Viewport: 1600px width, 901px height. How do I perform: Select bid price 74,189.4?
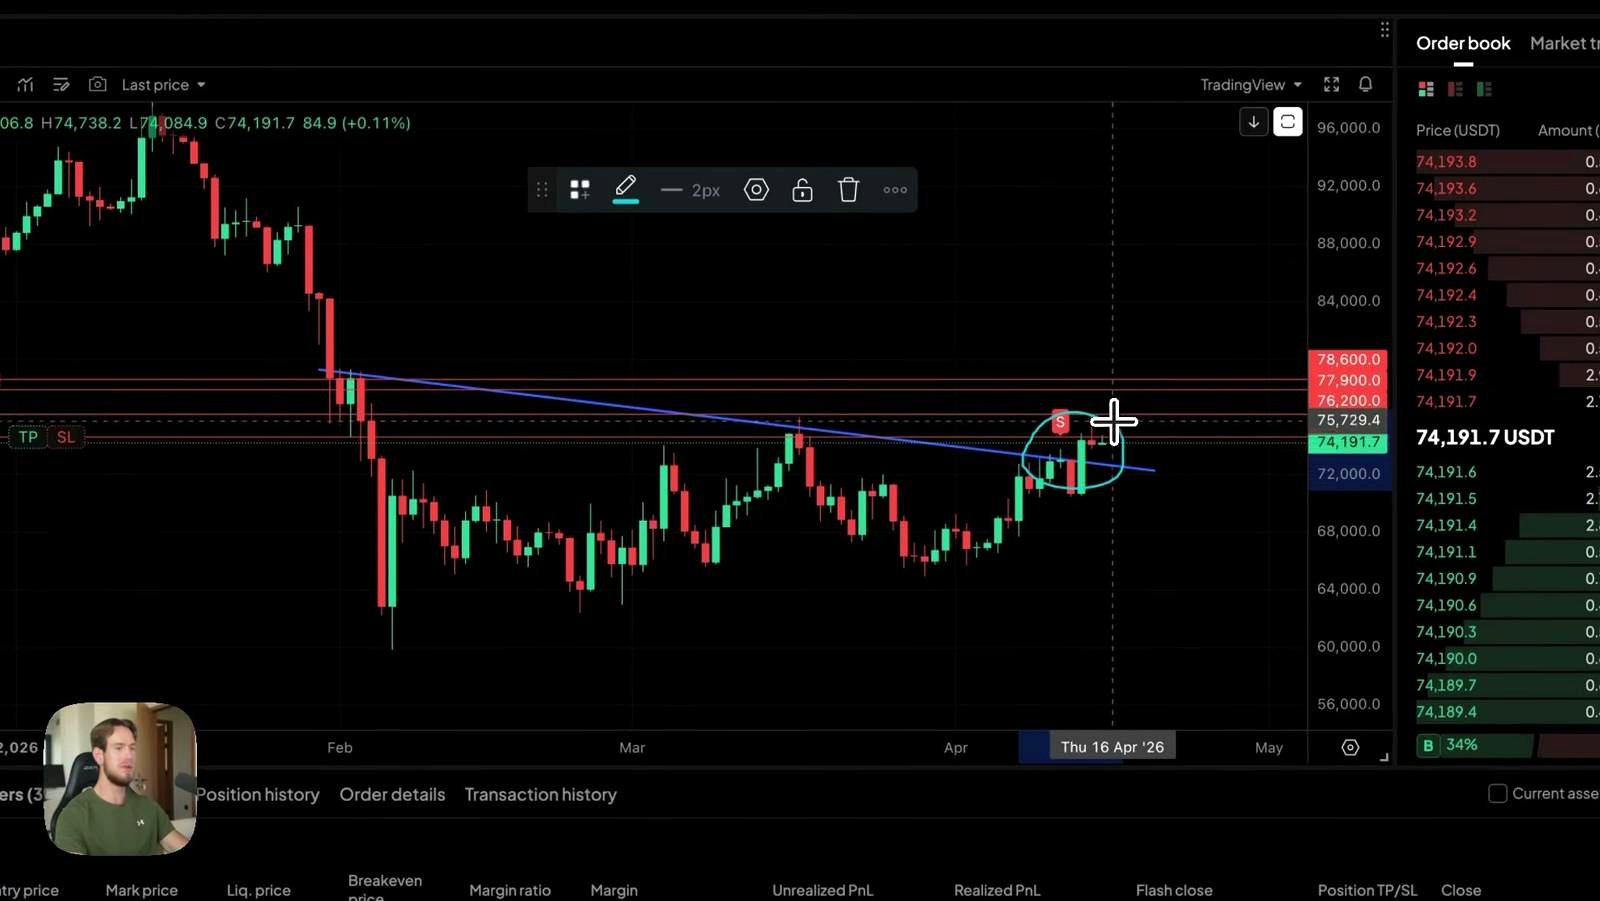tap(1446, 712)
